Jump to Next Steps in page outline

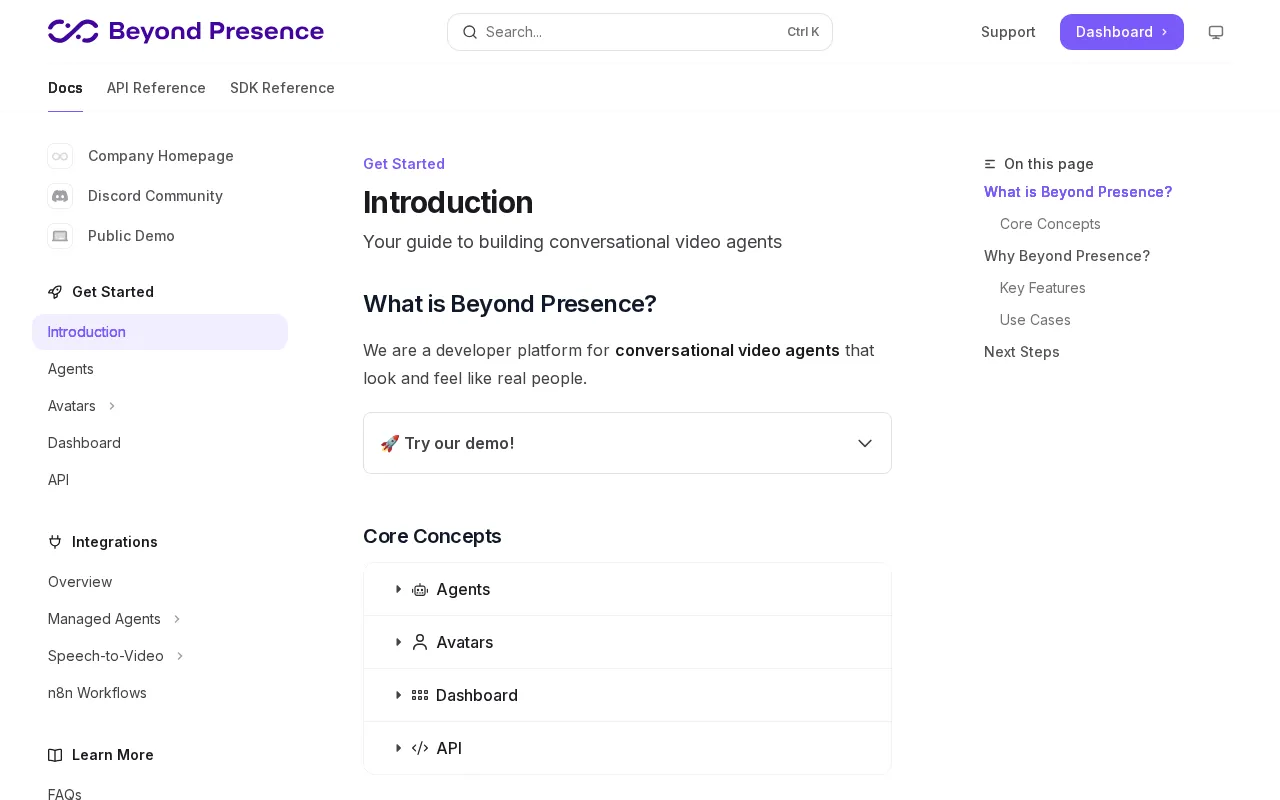(x=1022, y=352)
